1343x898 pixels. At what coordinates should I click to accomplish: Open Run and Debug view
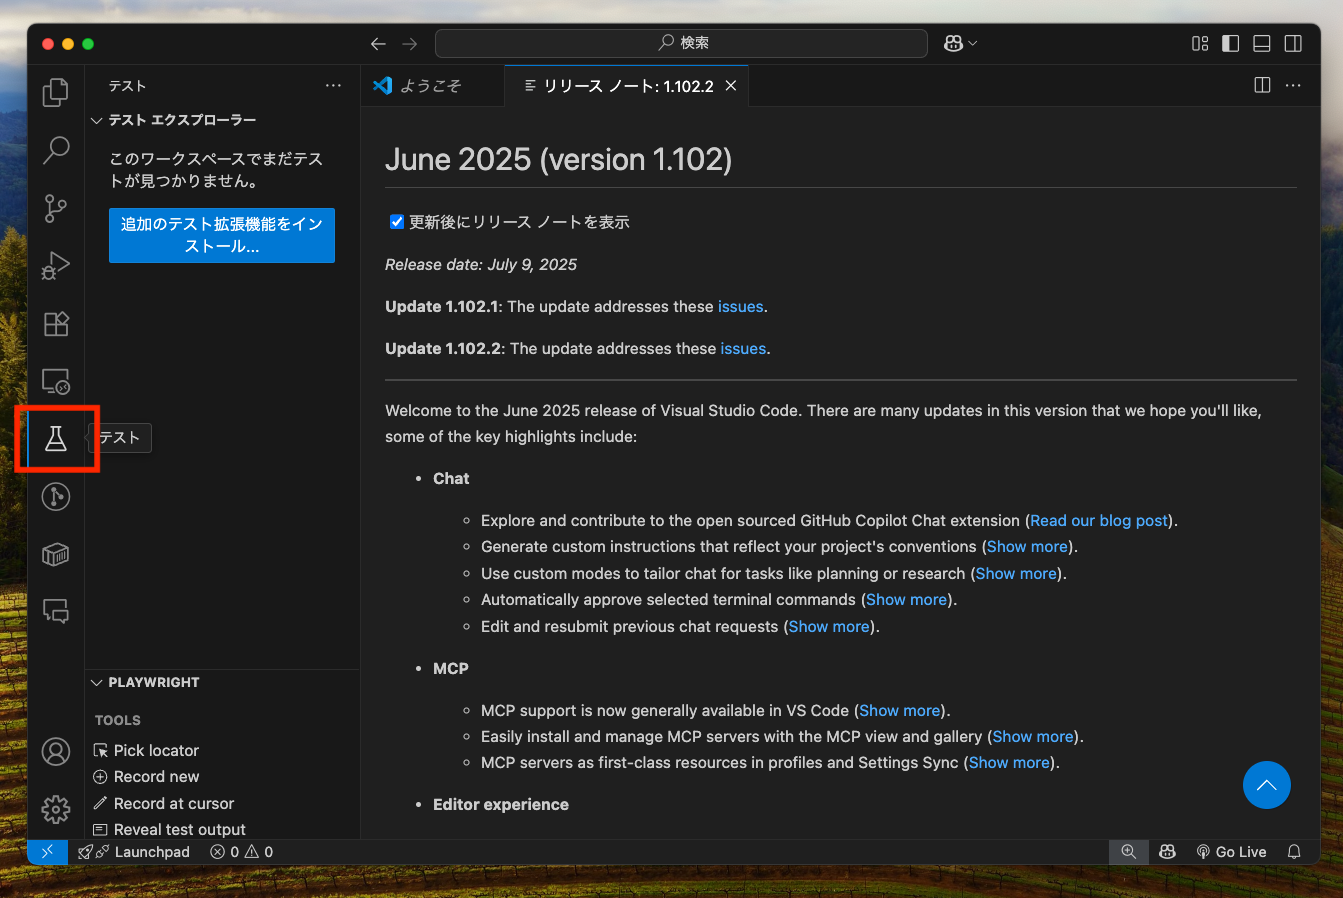pyautogui.click(x=56, y=266)
